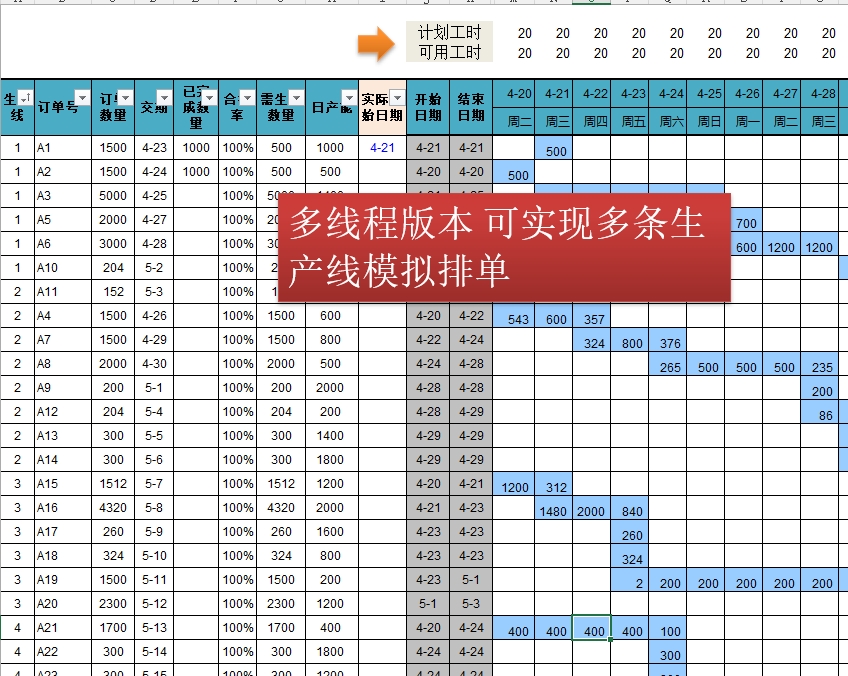Open the 已完成数量 filter dropdown

[209, 98]
